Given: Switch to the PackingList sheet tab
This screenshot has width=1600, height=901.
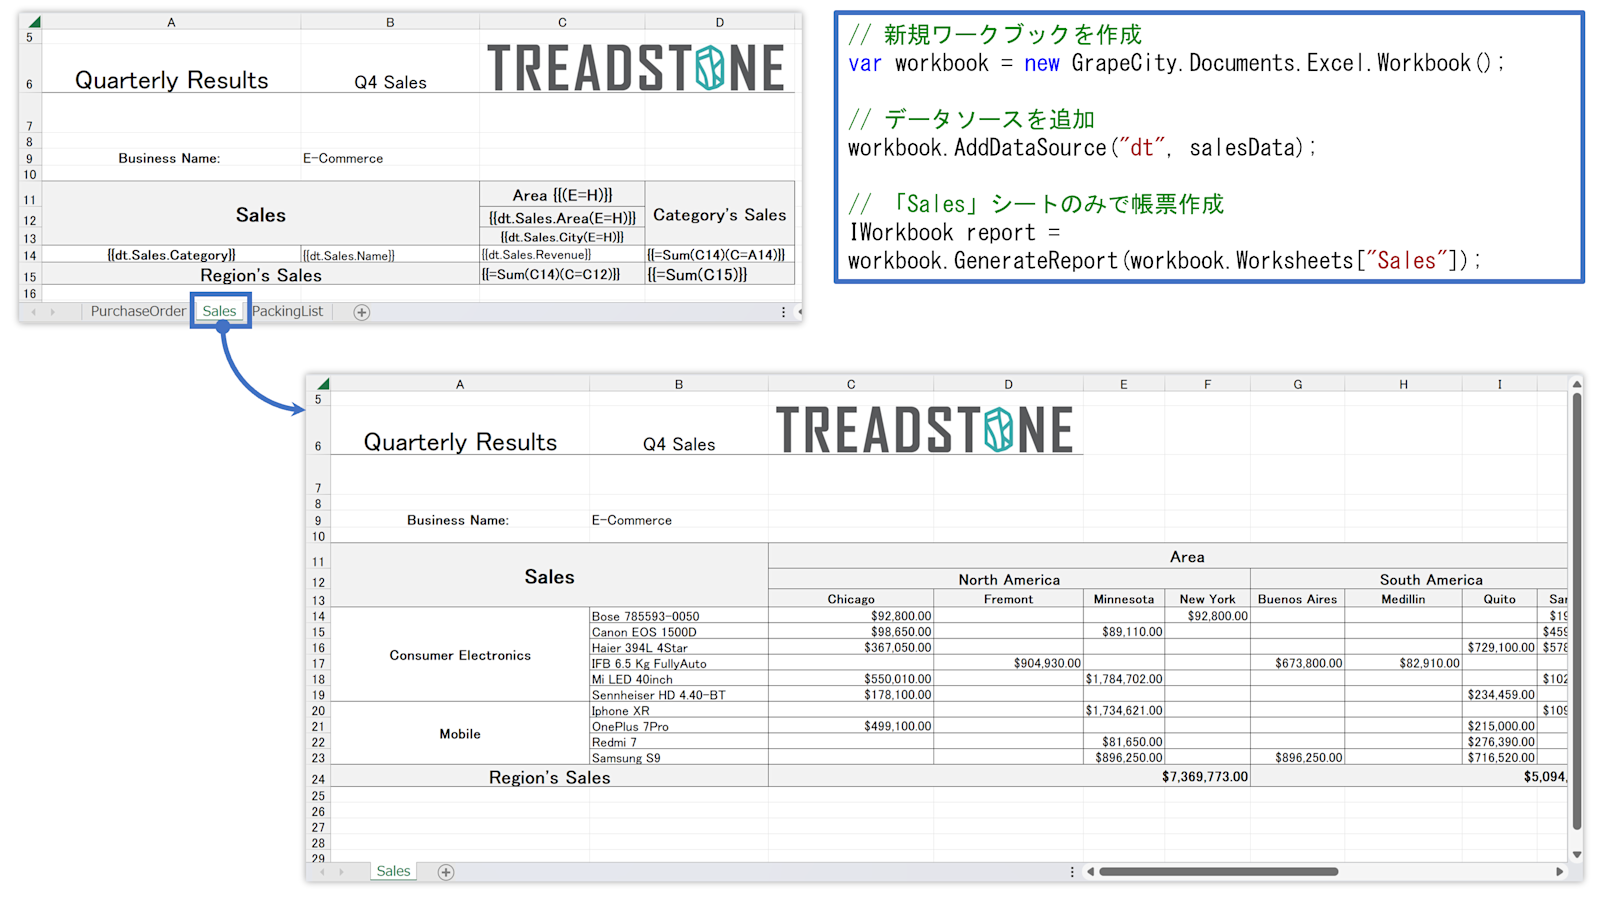Looking at the screenshot, I should pos(287,311).
